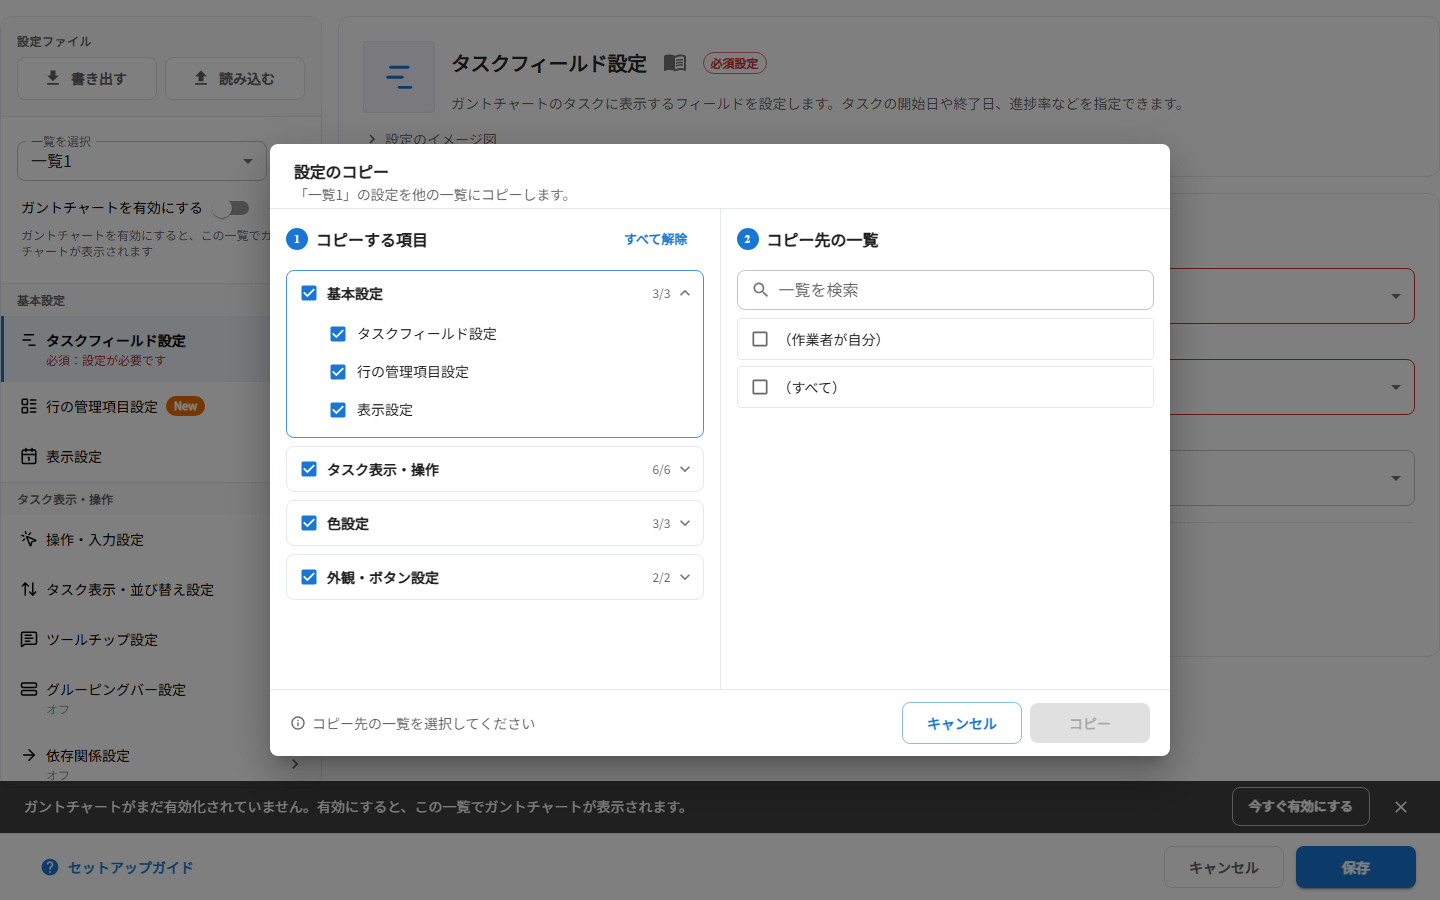Uncheck the 色設定 checkbox
This screenshot has width=1440, height=900.
(x=309, y=523)
